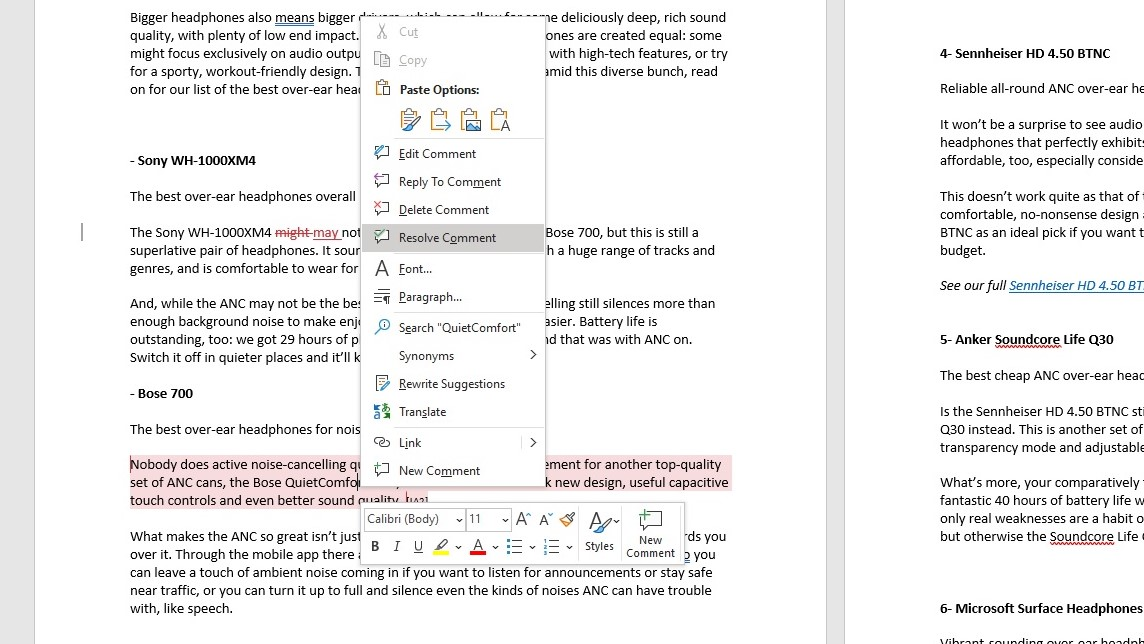Viewport: 1144px width, 644px height.
Task: Choose Merge Formatting paste option
Action: pyautogui.click(x=440, y=120)
